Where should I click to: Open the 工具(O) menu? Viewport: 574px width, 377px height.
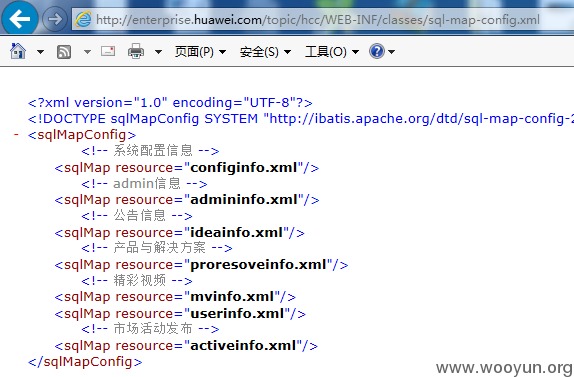tap(332, 52)
